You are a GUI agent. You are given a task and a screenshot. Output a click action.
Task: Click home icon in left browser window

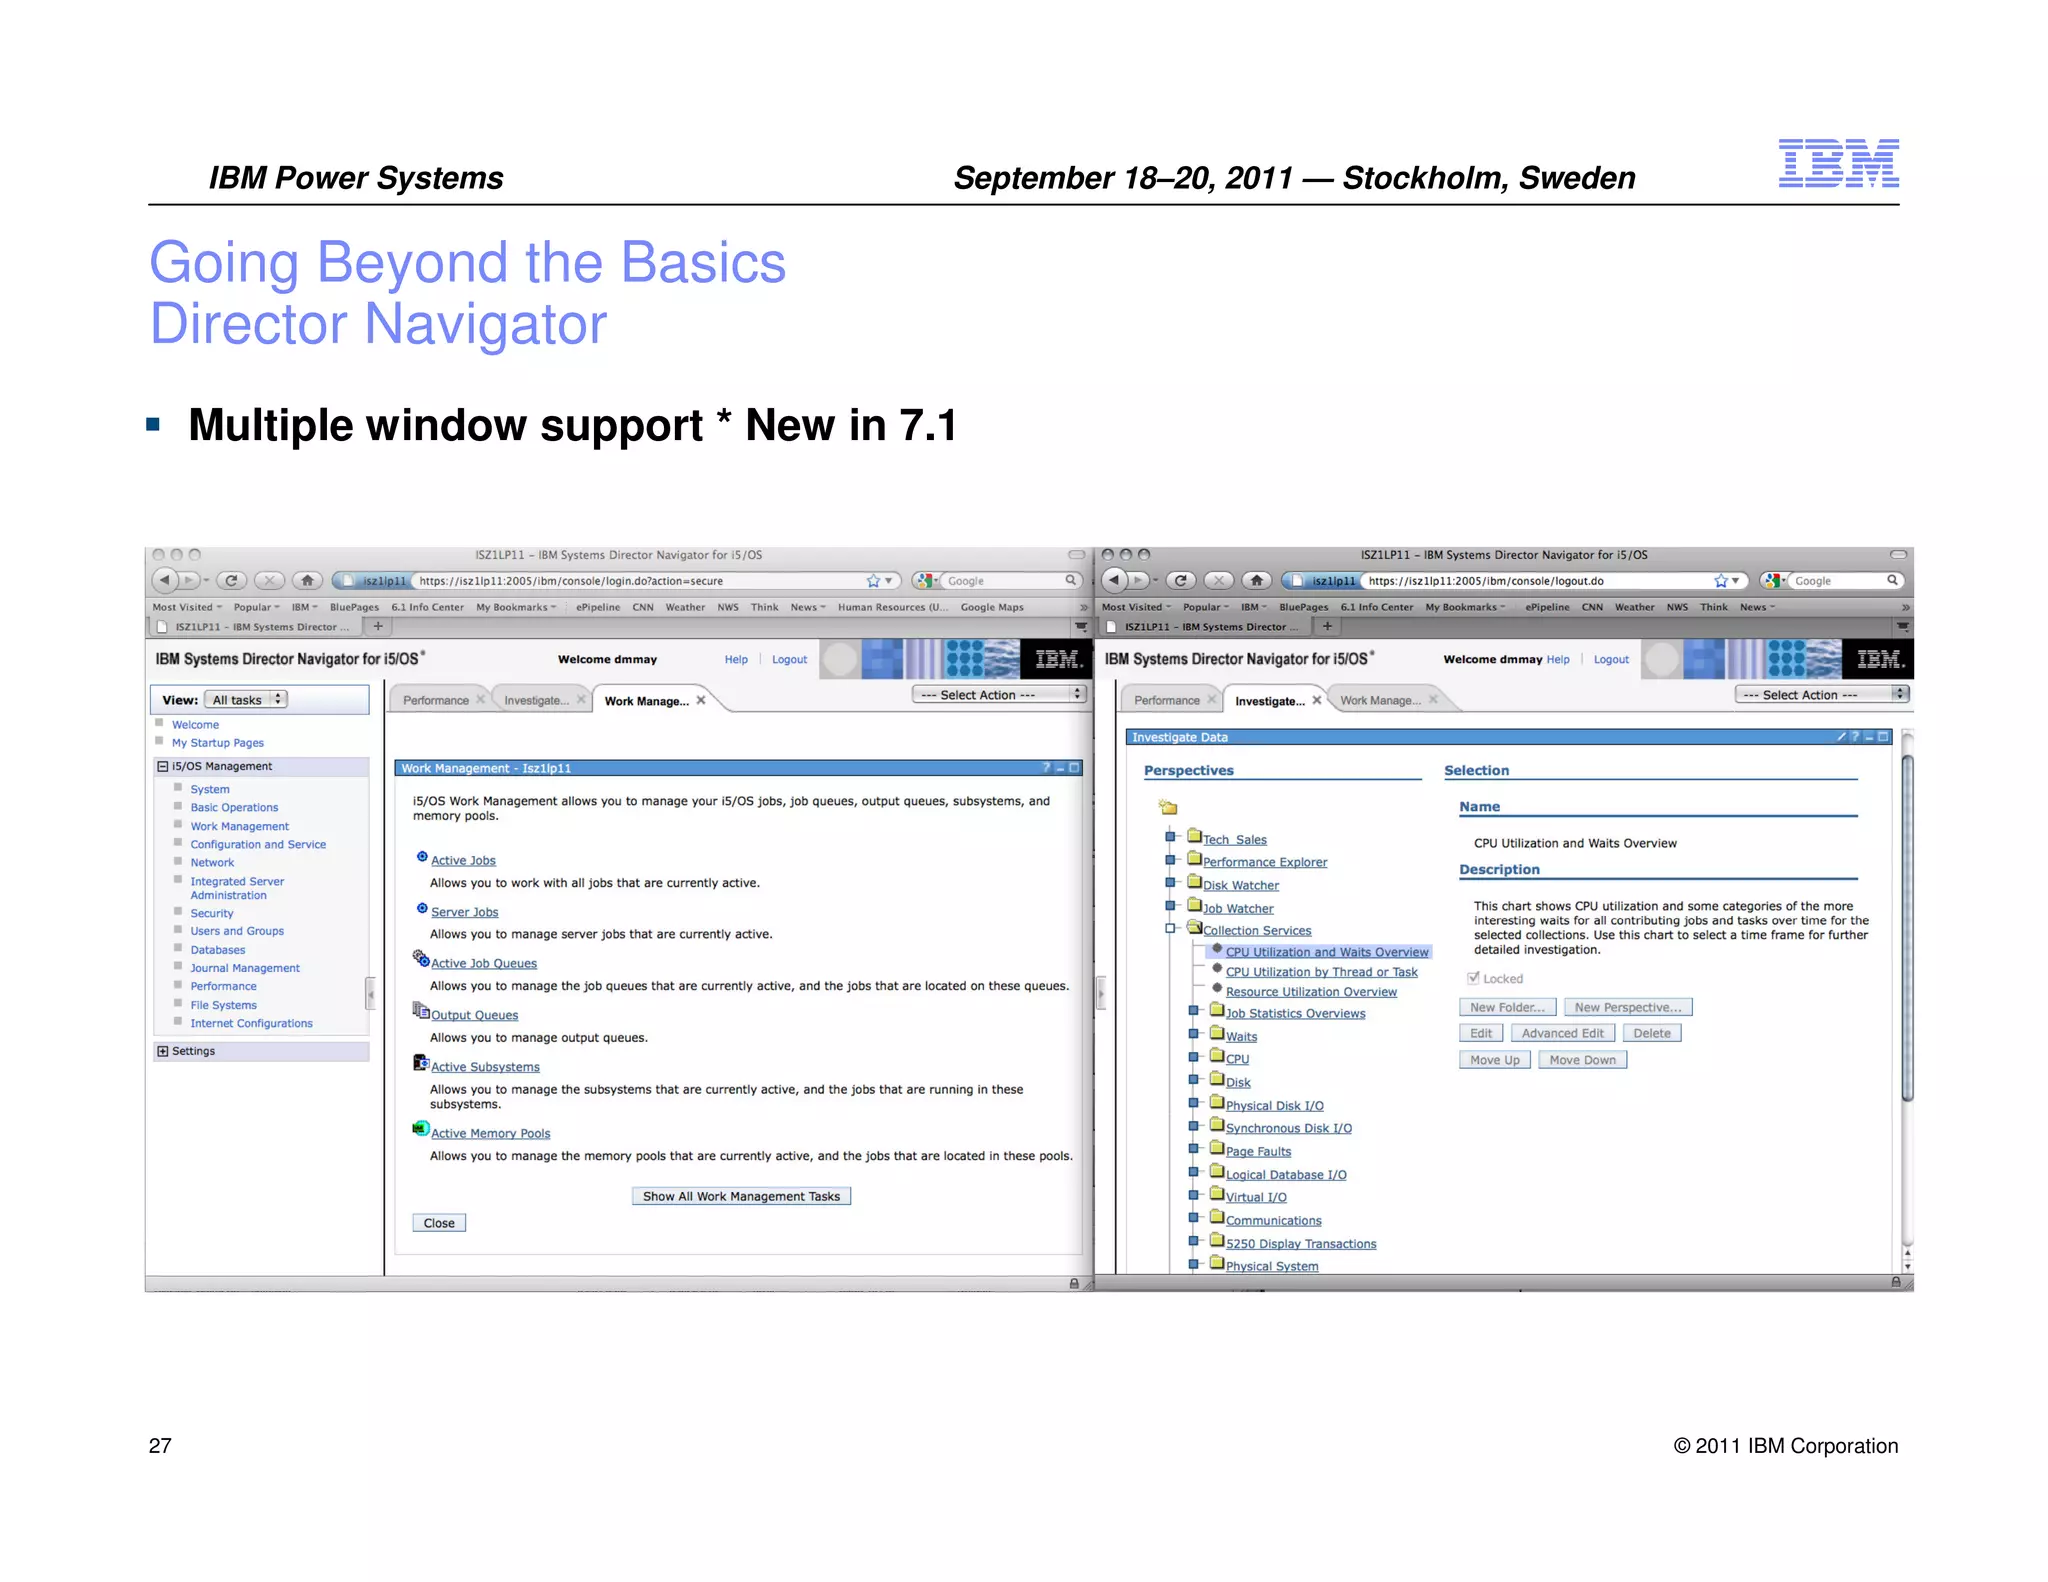click(307, 580)
